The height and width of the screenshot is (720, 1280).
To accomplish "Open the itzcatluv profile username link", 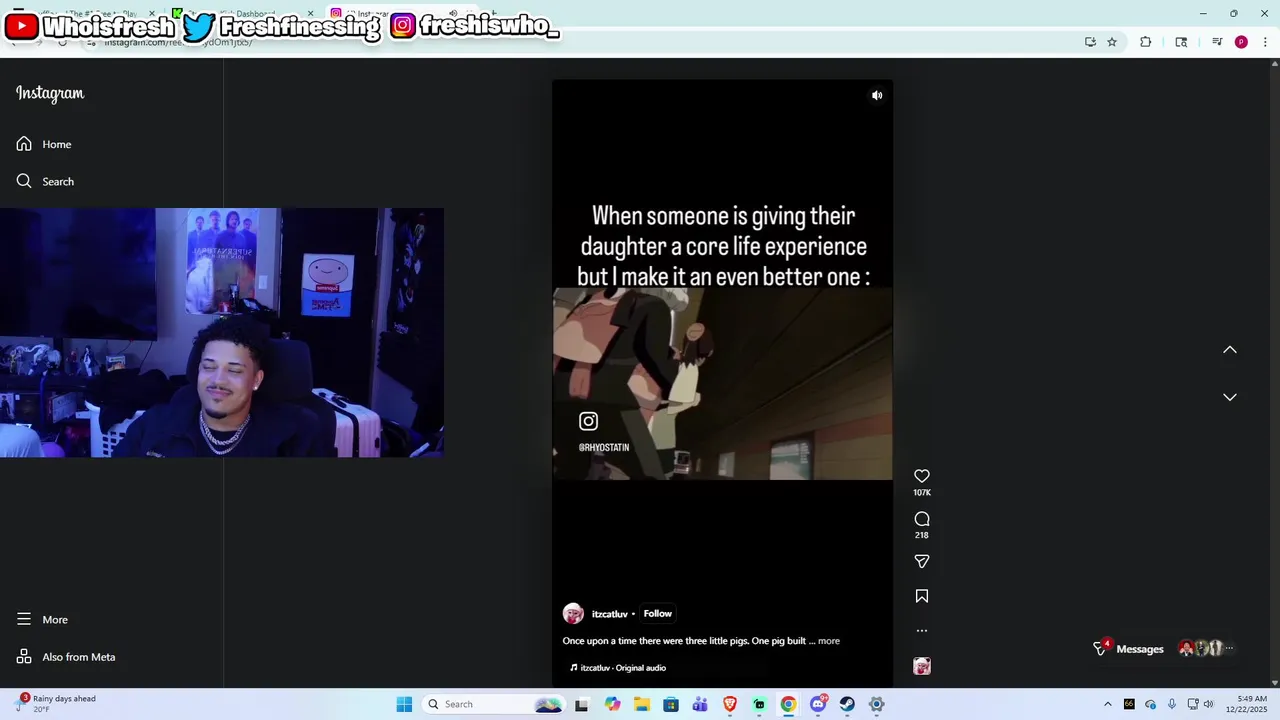I will tap(610, 614).
